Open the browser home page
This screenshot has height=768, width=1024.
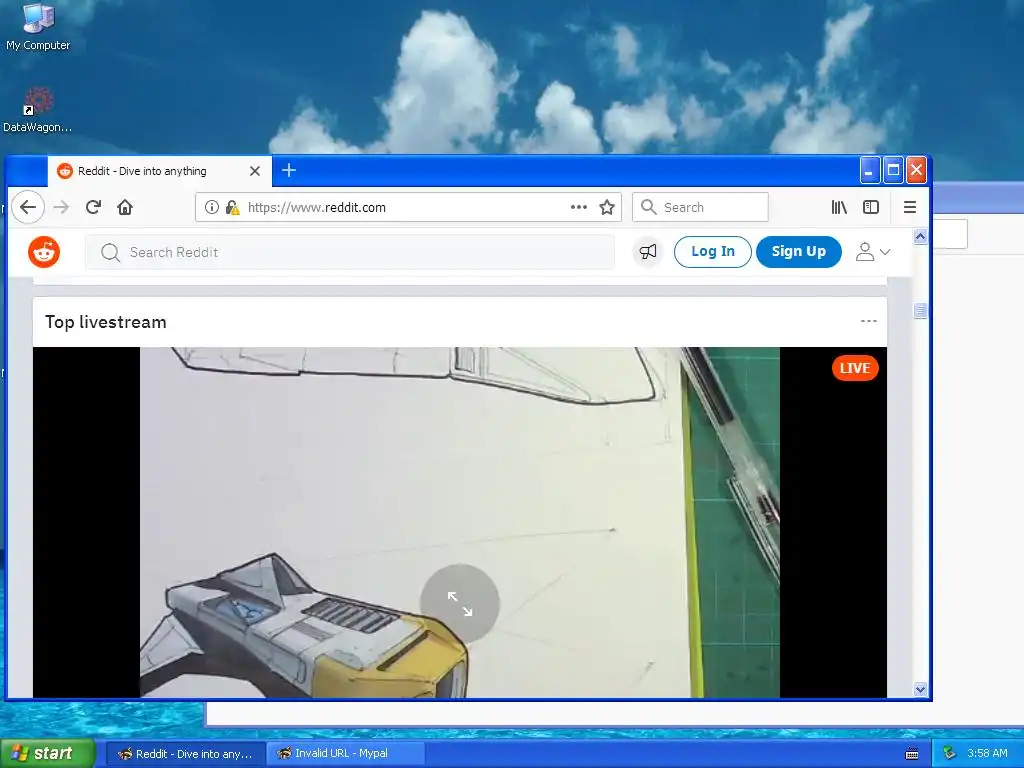125,207
